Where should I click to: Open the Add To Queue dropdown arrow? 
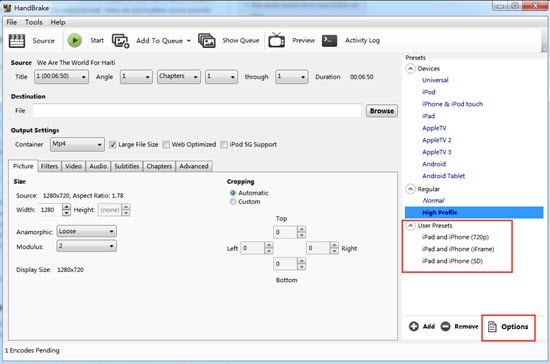pyautogui.click(x=189, y=41)
